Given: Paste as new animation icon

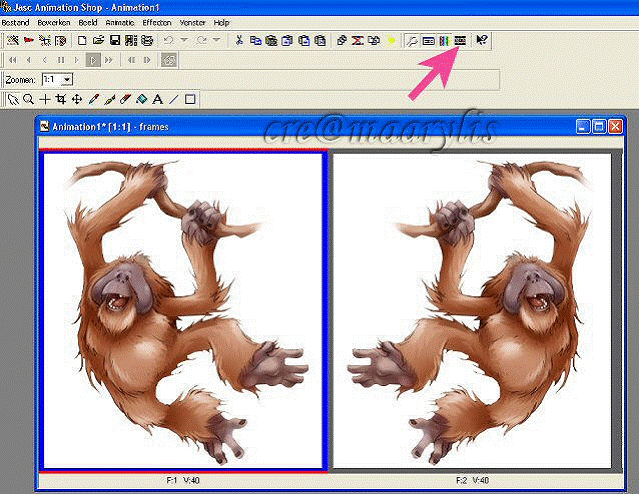Looking at the screenshot, I should click(271, 40).
